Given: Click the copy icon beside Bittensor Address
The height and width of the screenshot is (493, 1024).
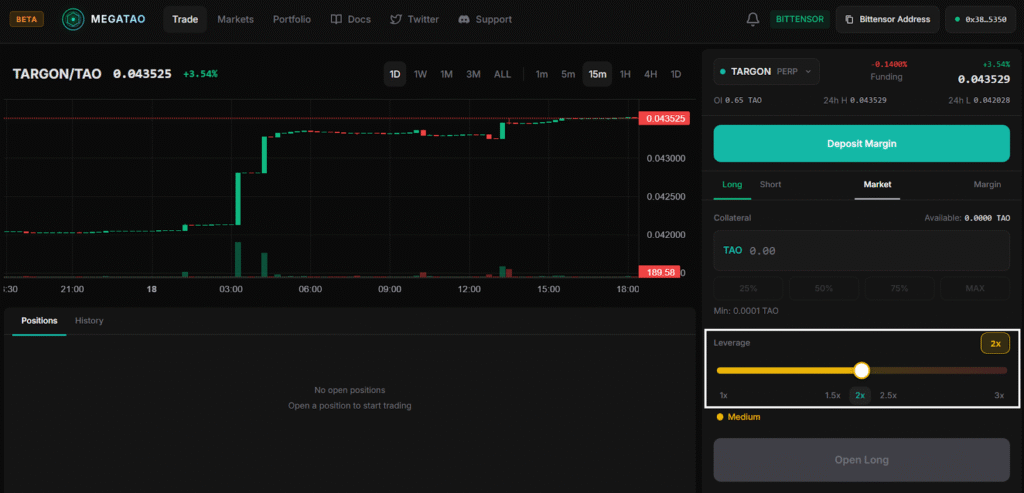Looking at the screenshot, I should pos(849,19).
